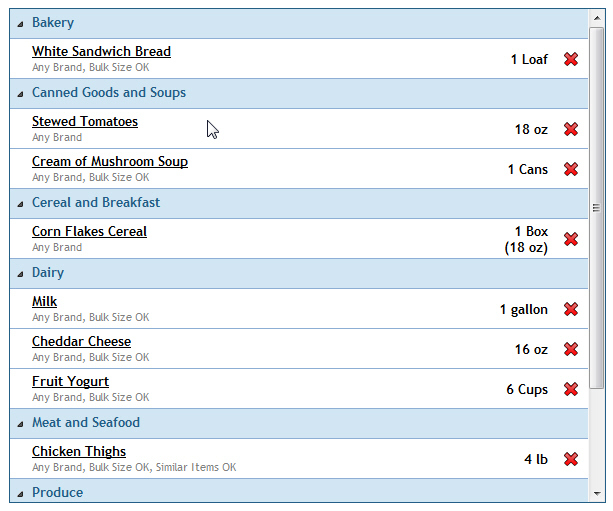Collapse the Bakery group
This screenshot has width=613, height=511.
(20, 24)
